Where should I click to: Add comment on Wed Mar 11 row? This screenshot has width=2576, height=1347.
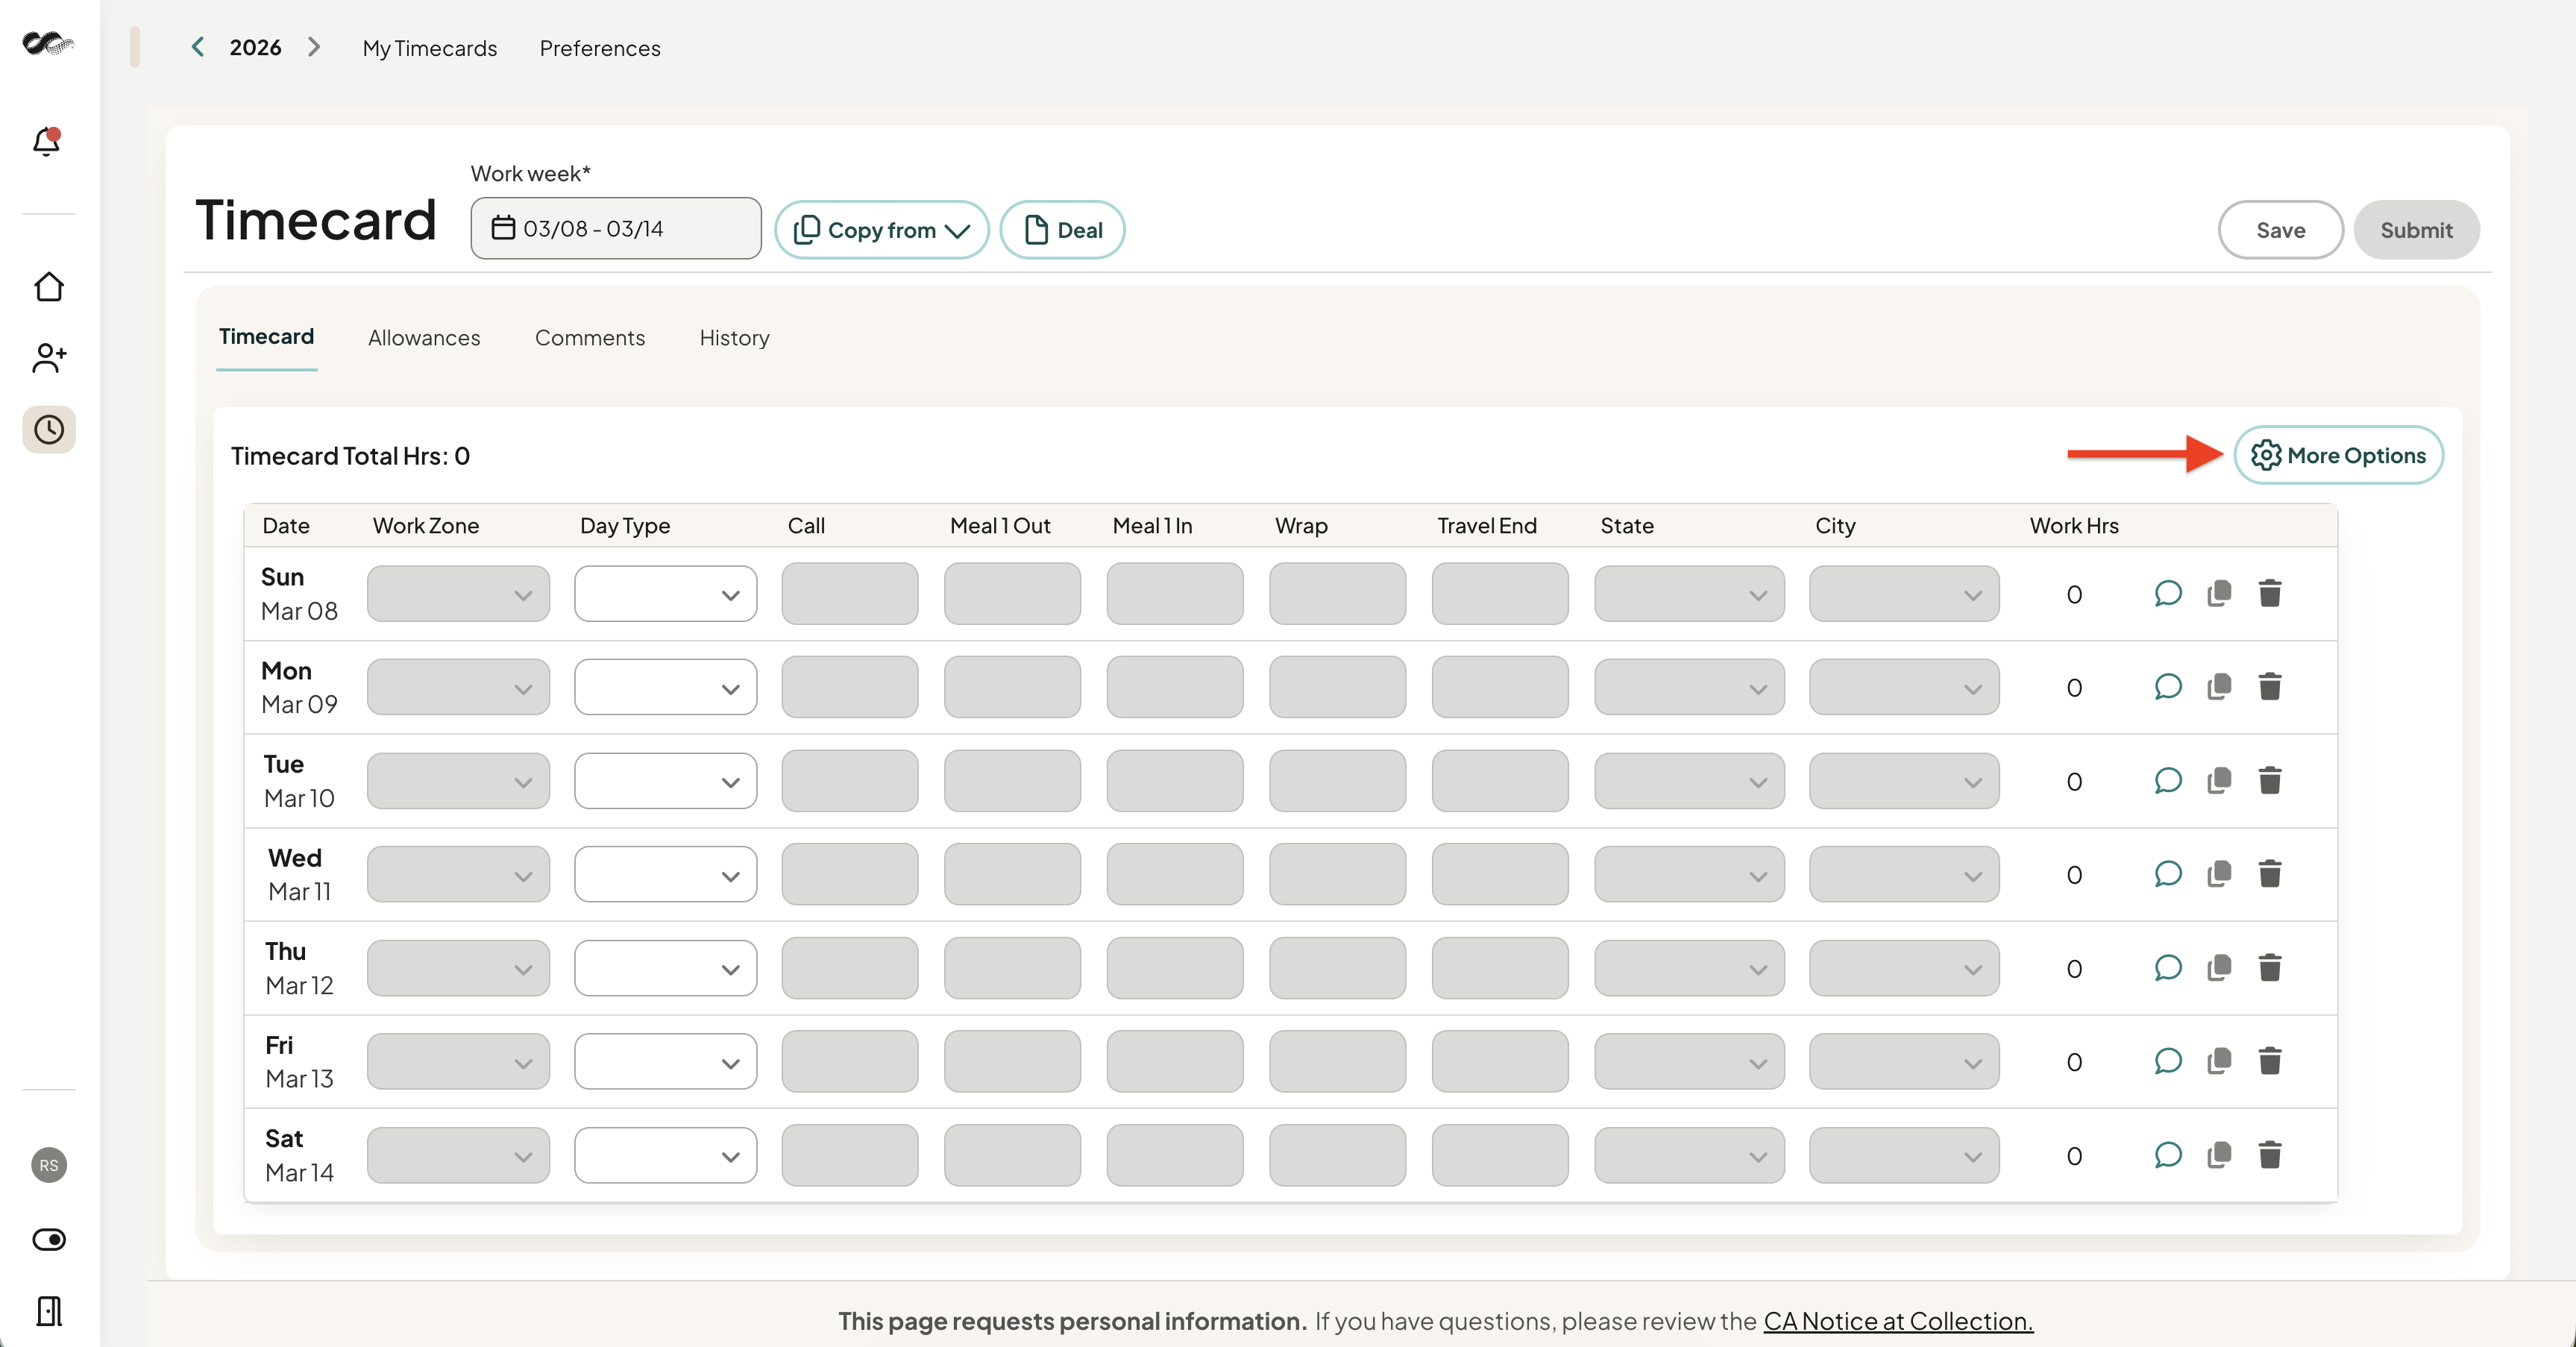coord(2167,874)
